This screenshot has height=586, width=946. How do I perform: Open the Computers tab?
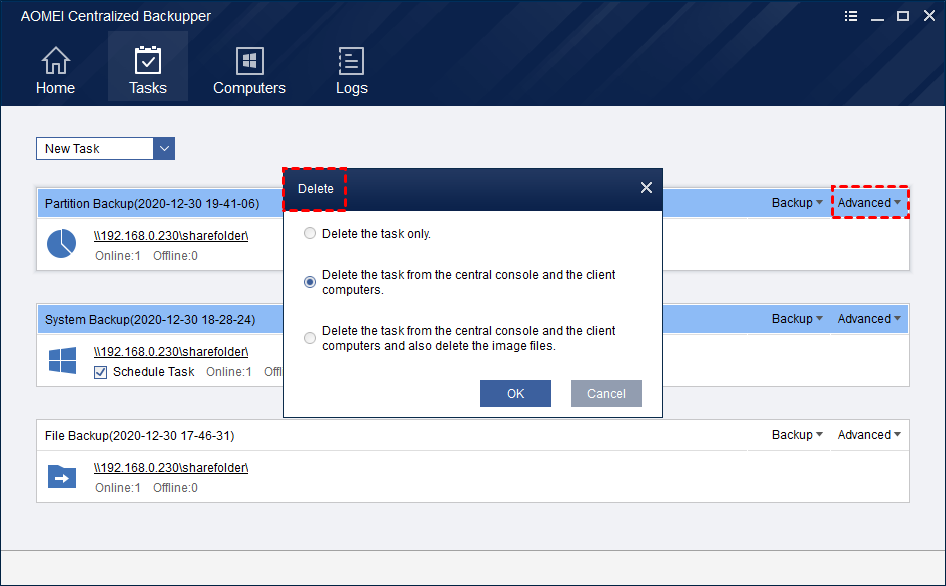click(x=249, y=71)
